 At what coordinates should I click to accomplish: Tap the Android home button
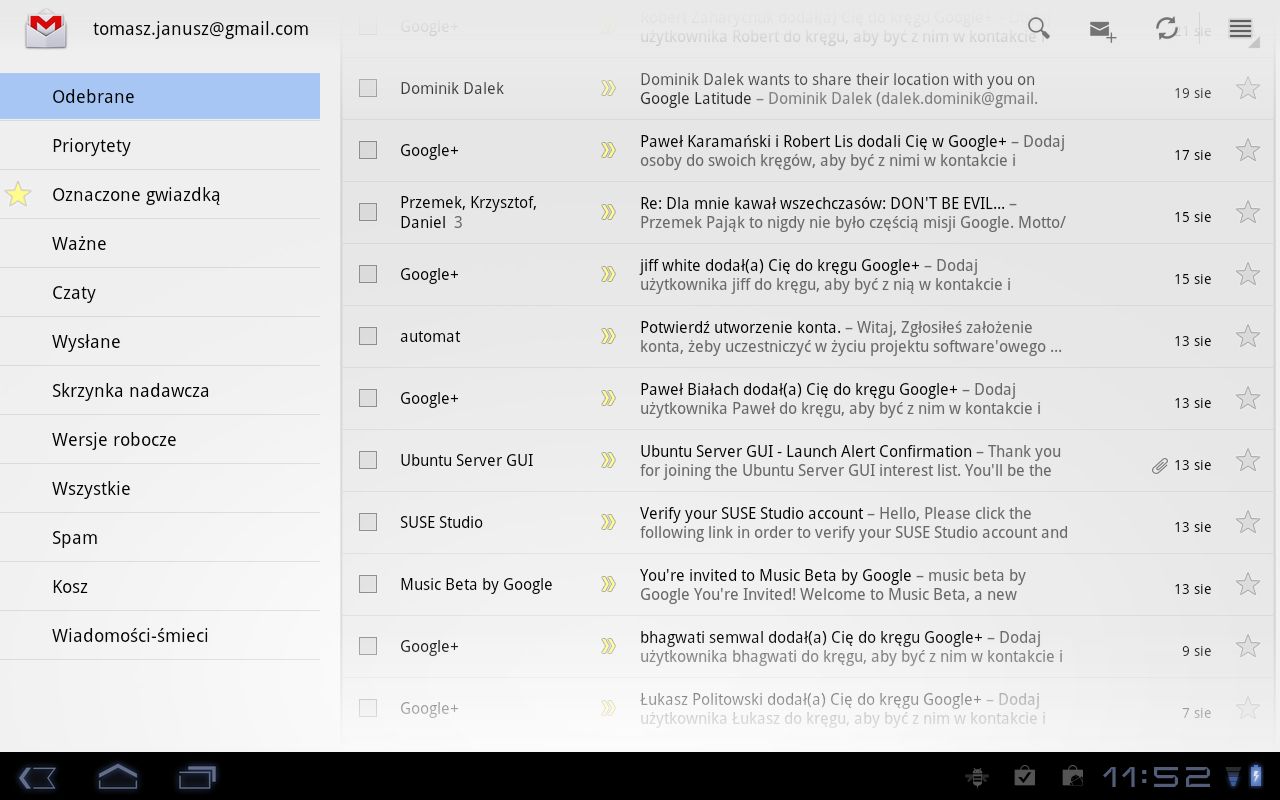click(117, 777)
